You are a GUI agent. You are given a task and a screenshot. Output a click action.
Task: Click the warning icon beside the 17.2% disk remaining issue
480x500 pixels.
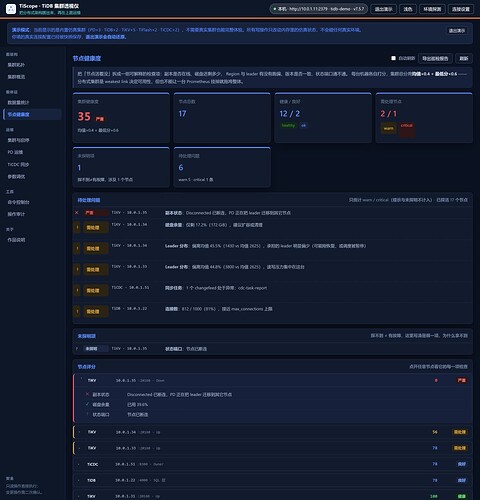pyautogui.click(x=77, y=227)
